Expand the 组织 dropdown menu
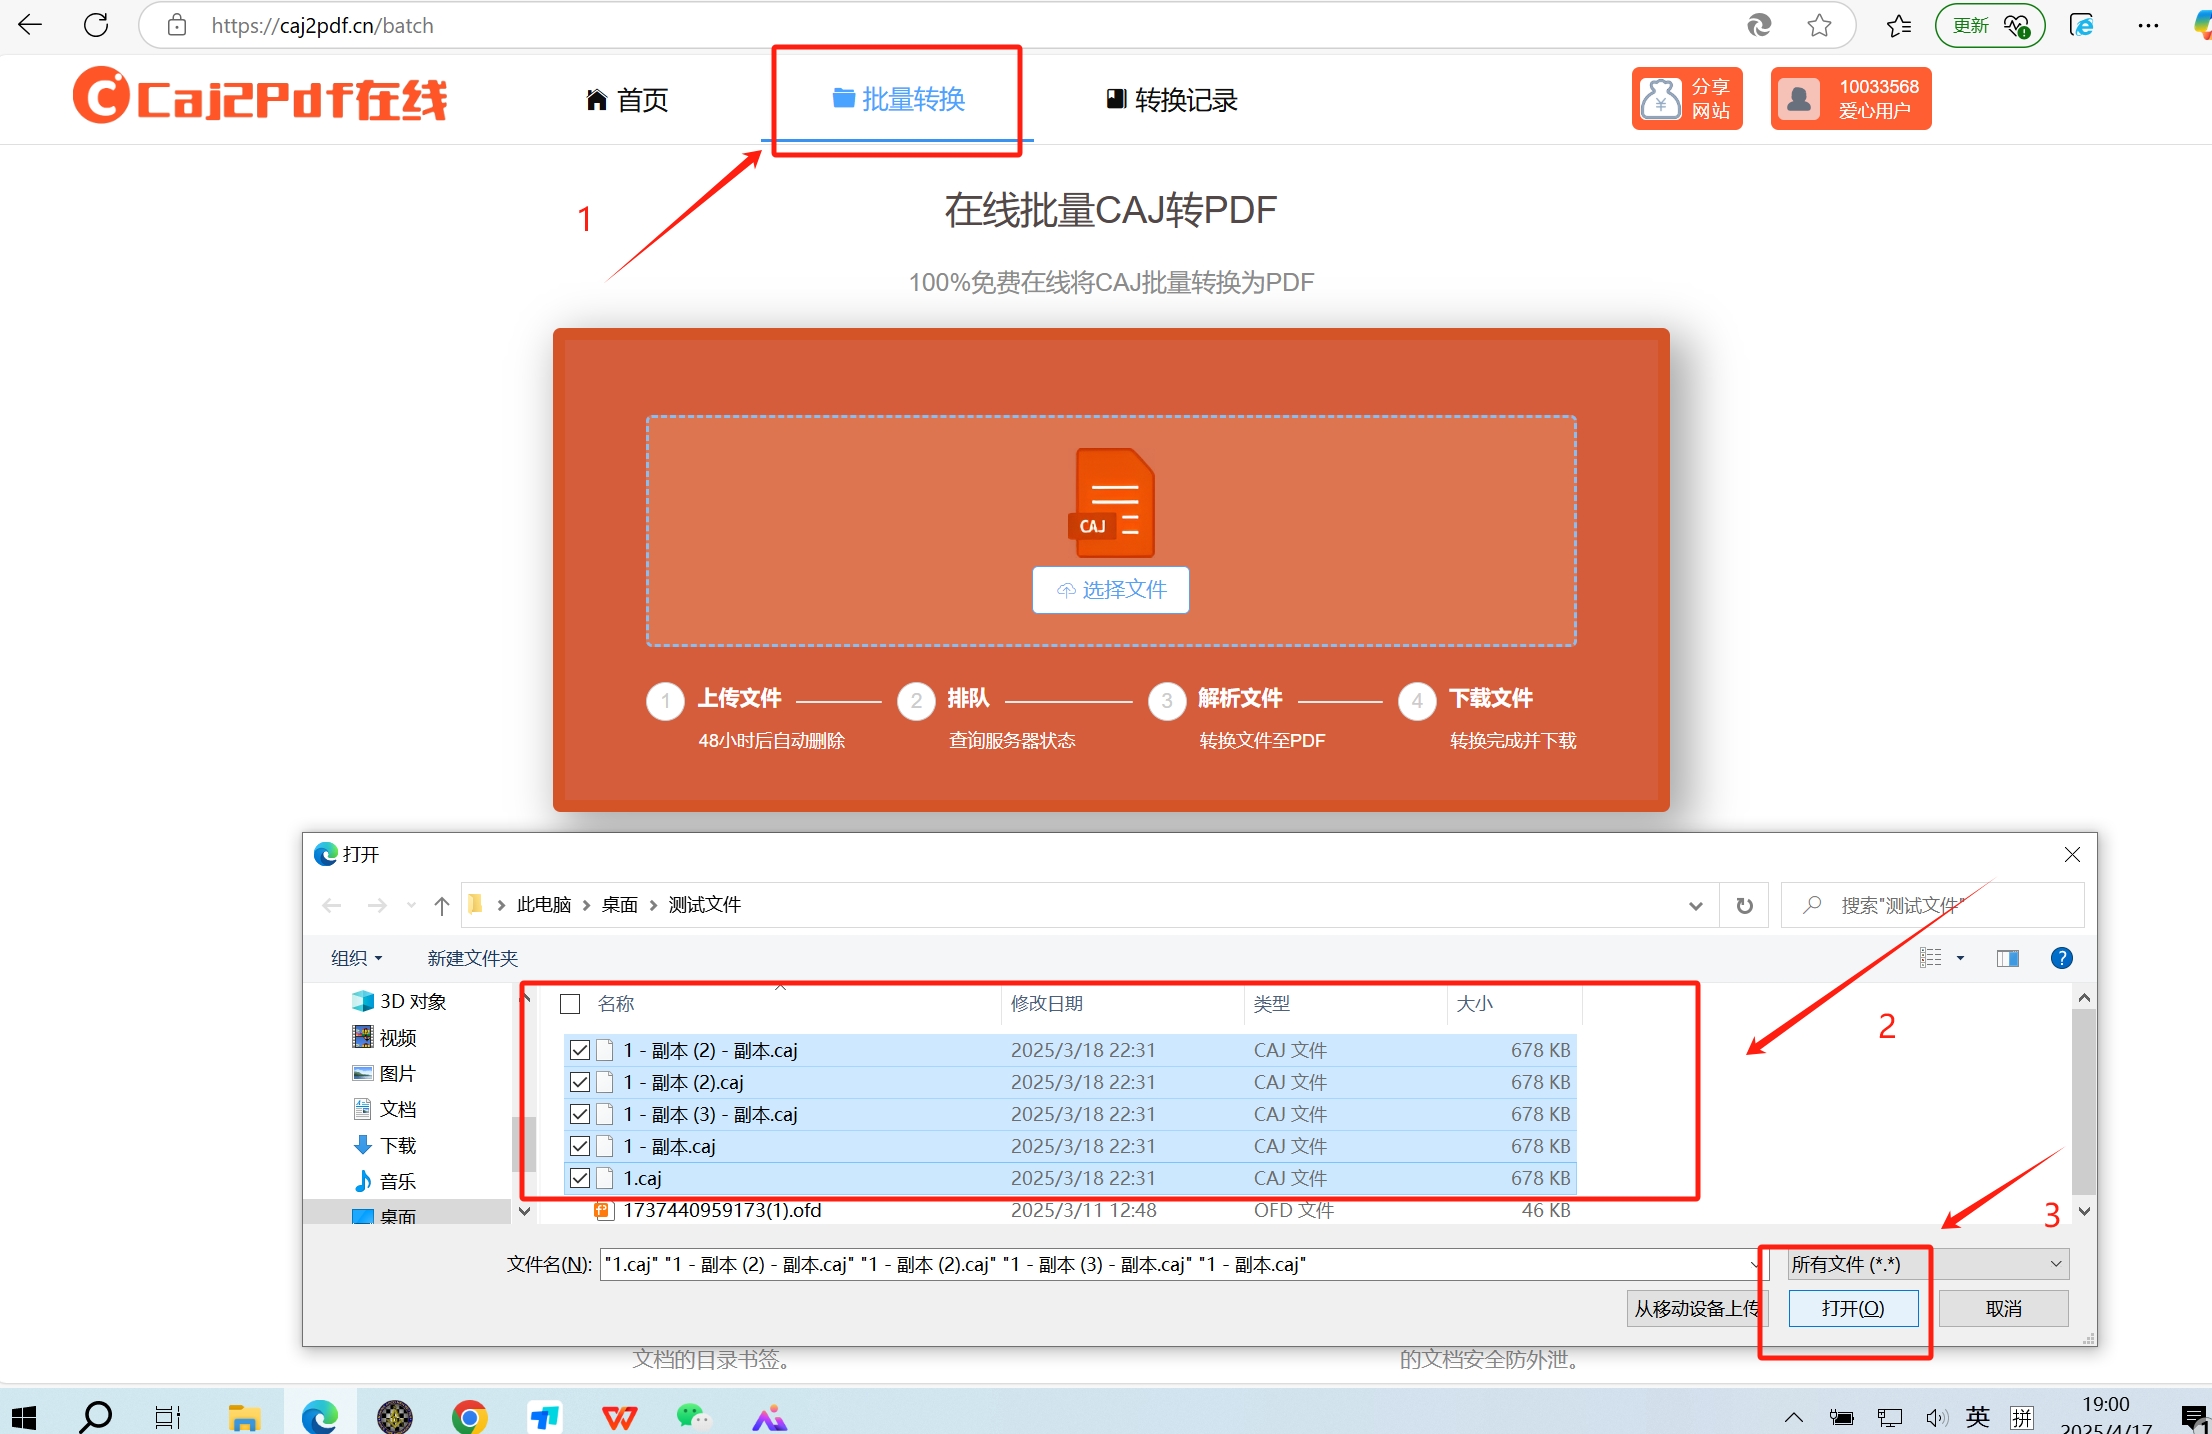This screenshot has width=2212, height=1434. 357,958
